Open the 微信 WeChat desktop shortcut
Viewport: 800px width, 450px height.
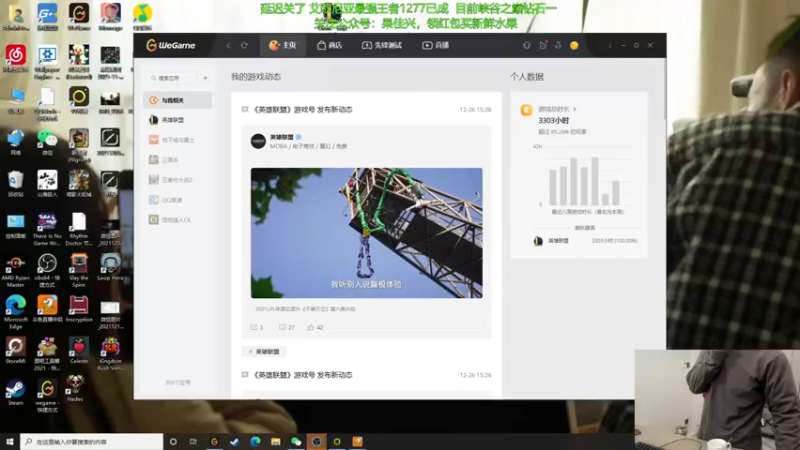point(47,142)
